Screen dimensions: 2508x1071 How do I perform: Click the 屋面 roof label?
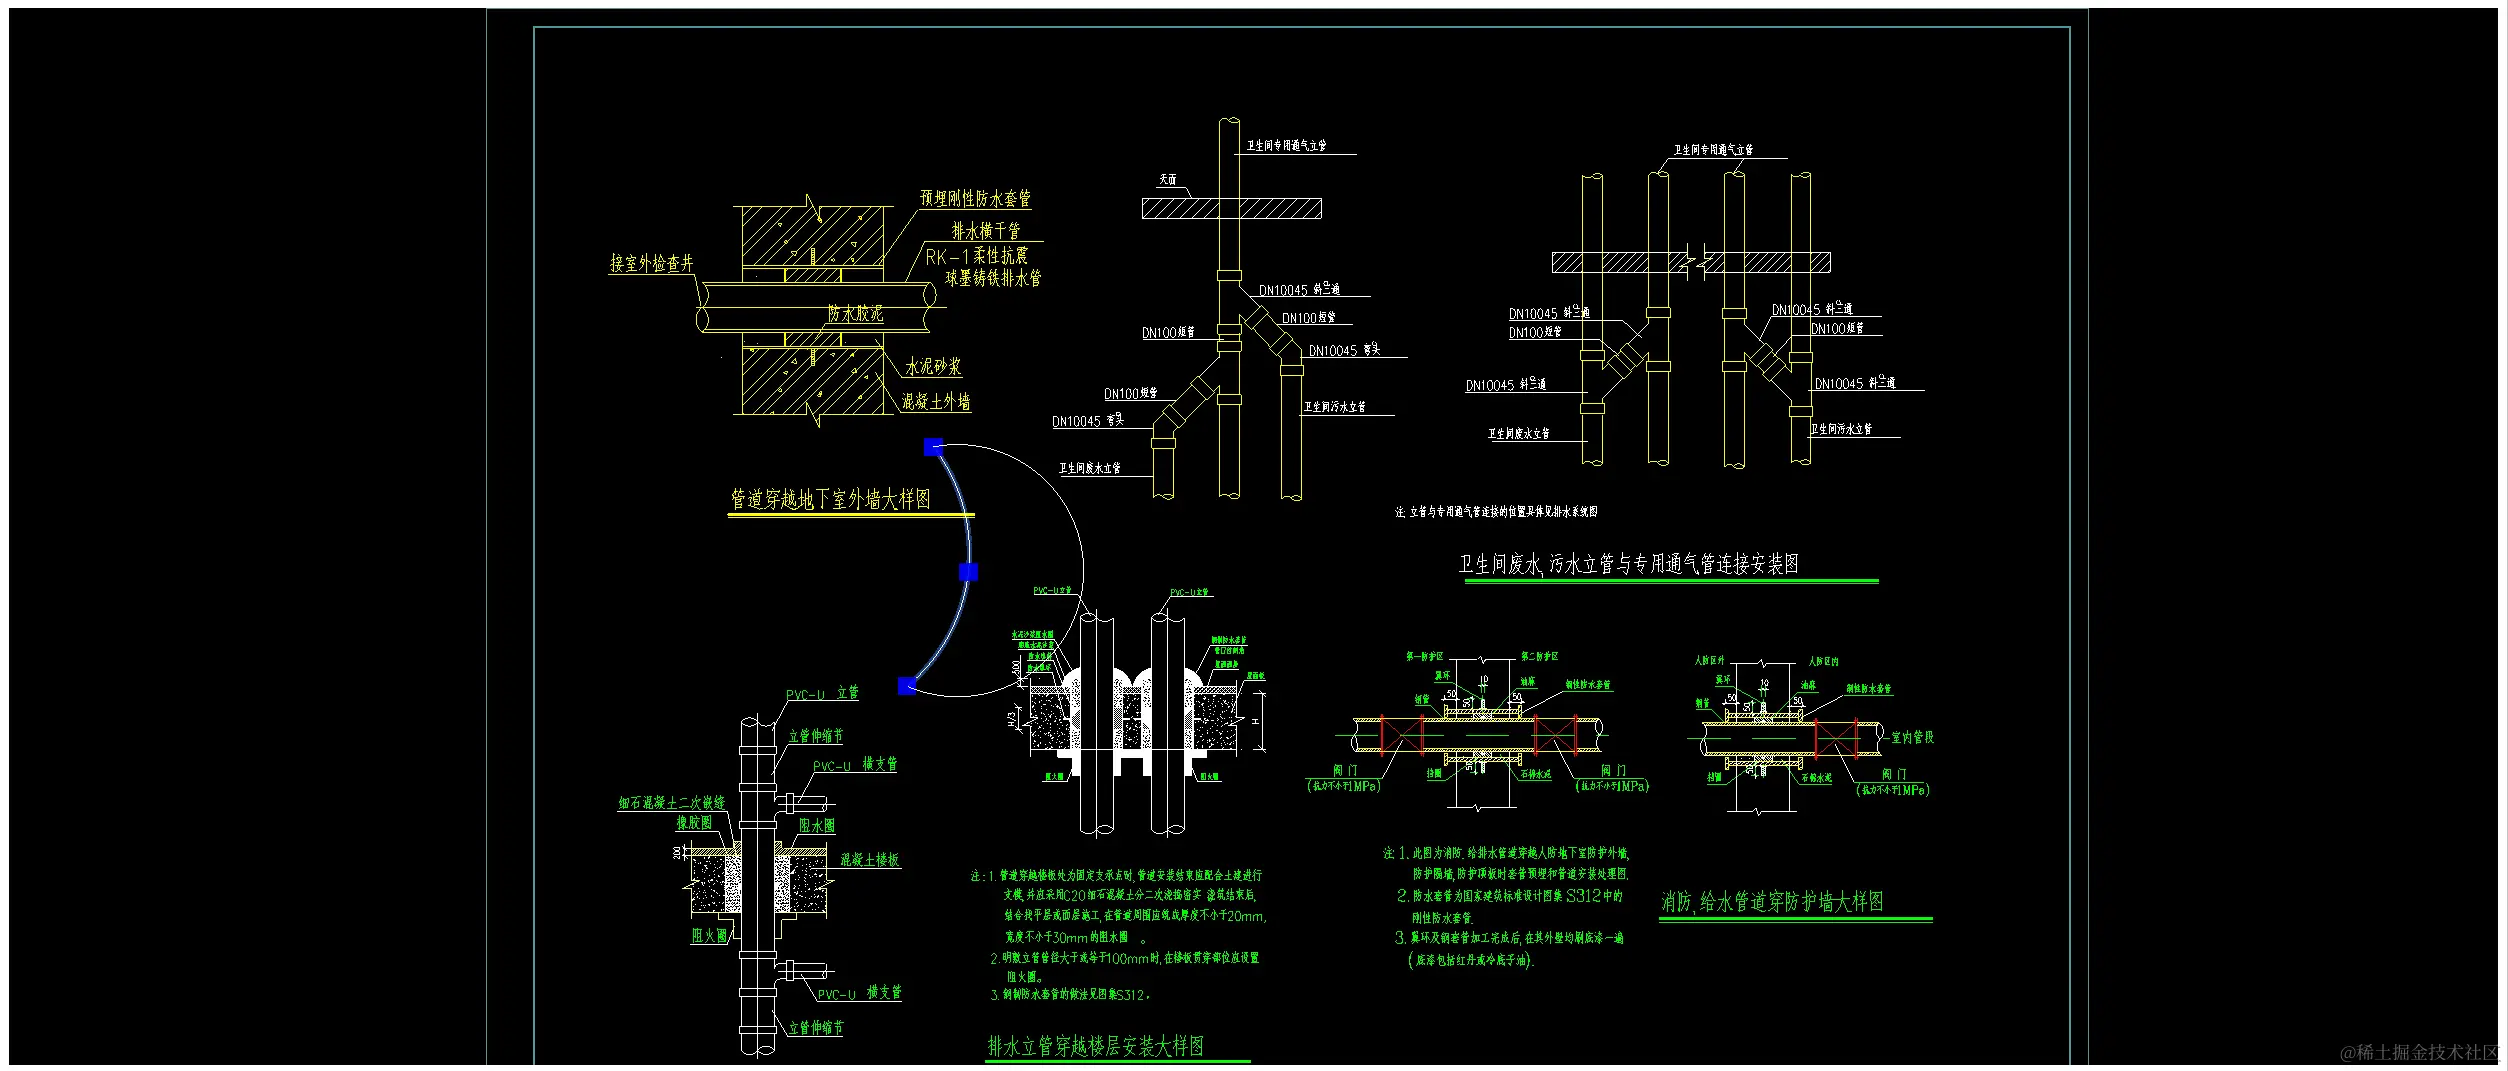point(1168,180)
